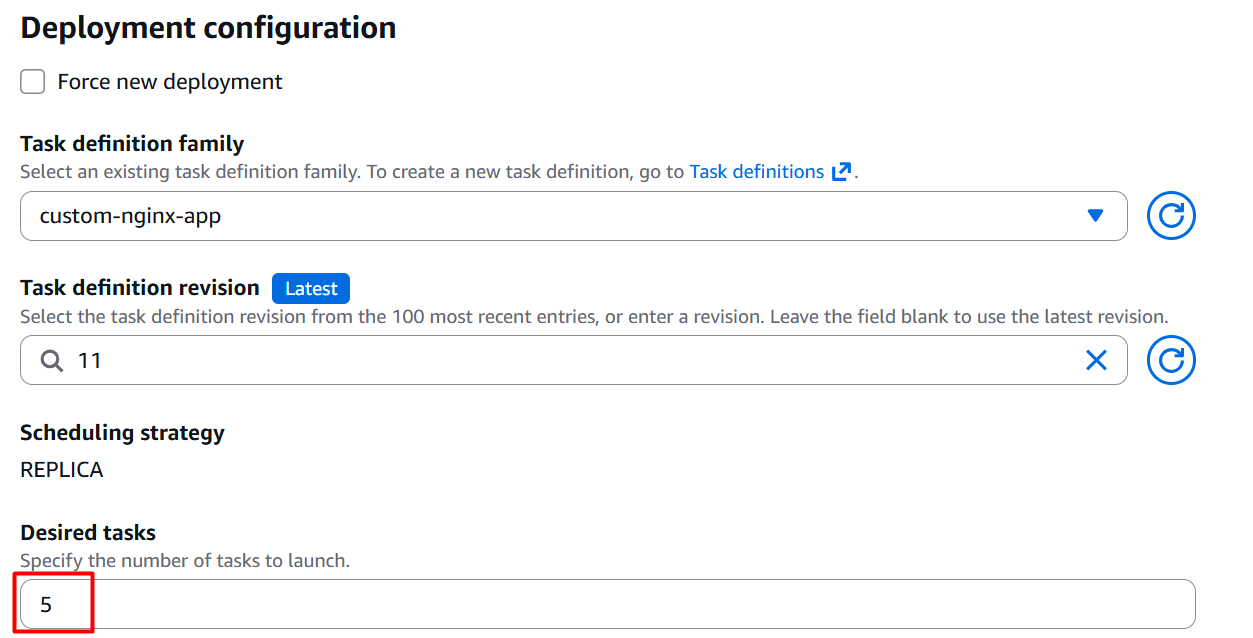
Task: Open the custom-nginx-app task family dropdown
Action: pos(560,216)
